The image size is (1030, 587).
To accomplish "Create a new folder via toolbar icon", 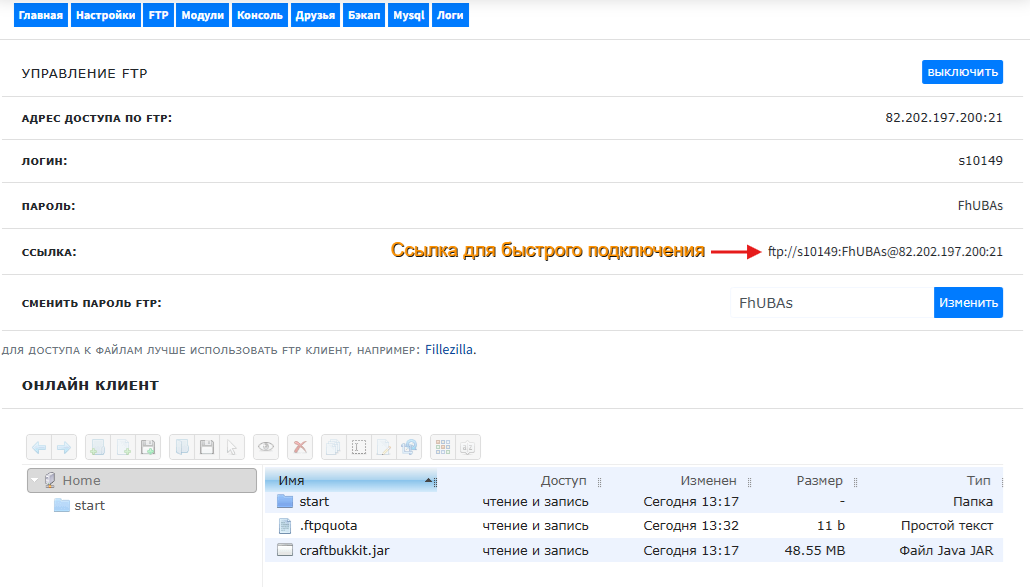I will click(98, 447).
